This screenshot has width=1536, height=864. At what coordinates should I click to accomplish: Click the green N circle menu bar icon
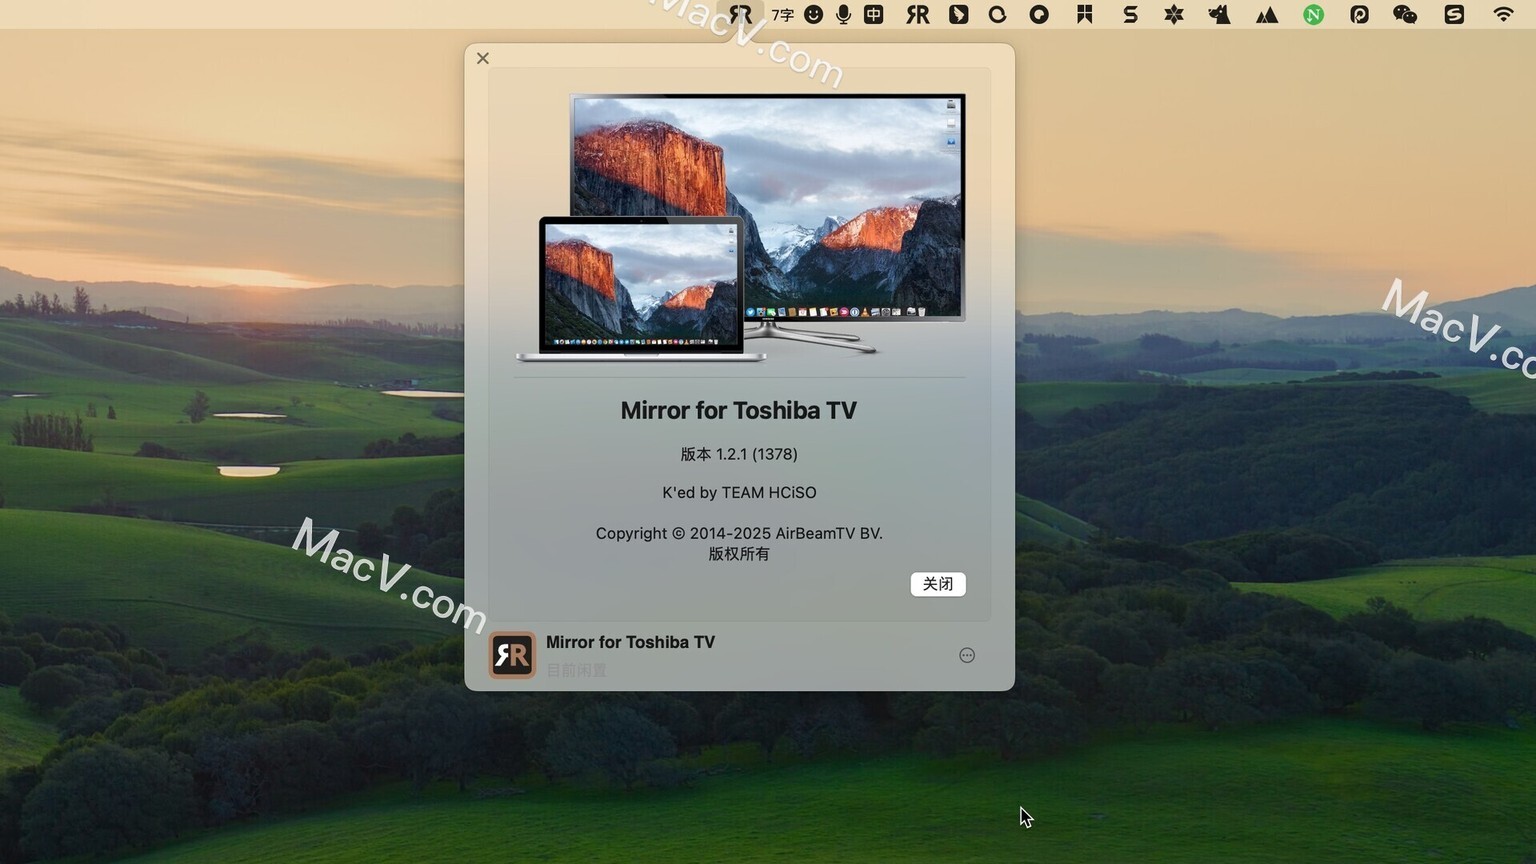pyautogui.click(x=1313, y=14)
